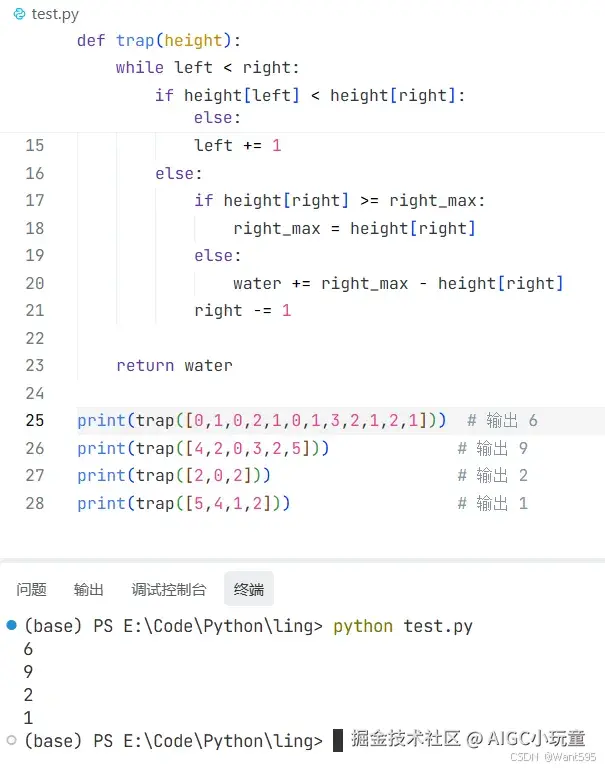Viewport: 605px width, 768px height.
Task: Click line number 25 in the gutter
Action: point(35,420)
